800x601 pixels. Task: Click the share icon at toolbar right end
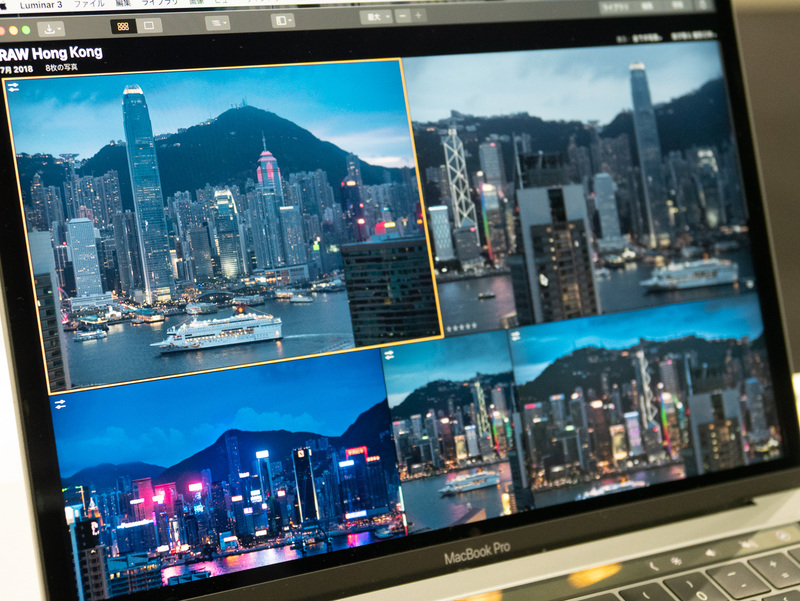coord(703,5)
